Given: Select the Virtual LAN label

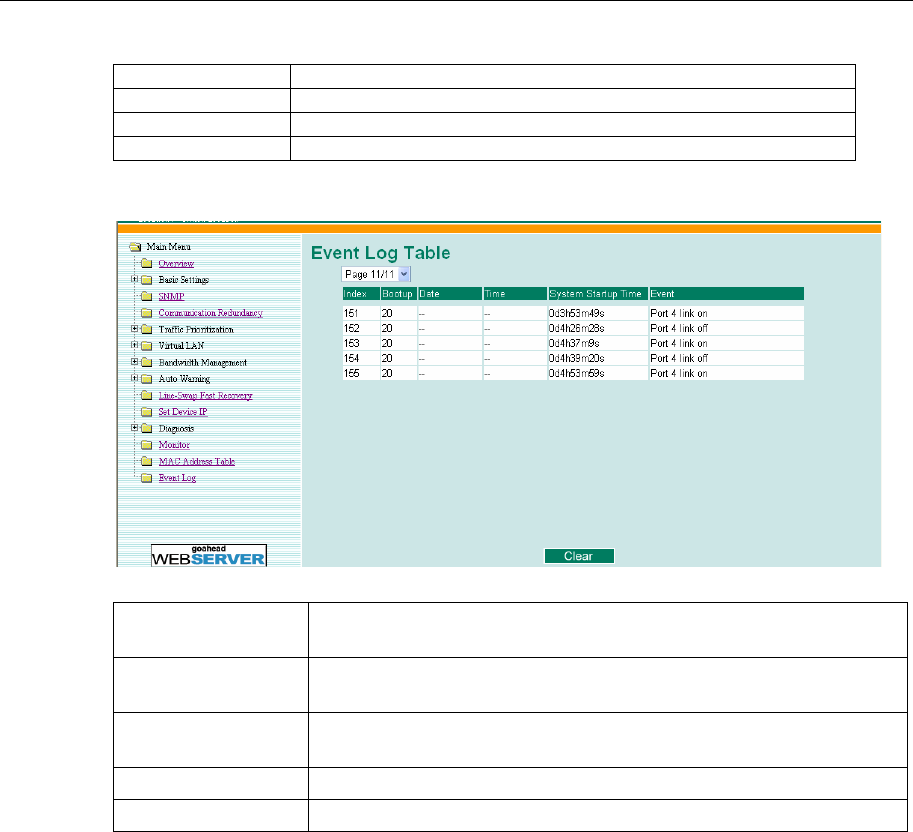Looking at the screenshot, I should [x=181, y=346].
